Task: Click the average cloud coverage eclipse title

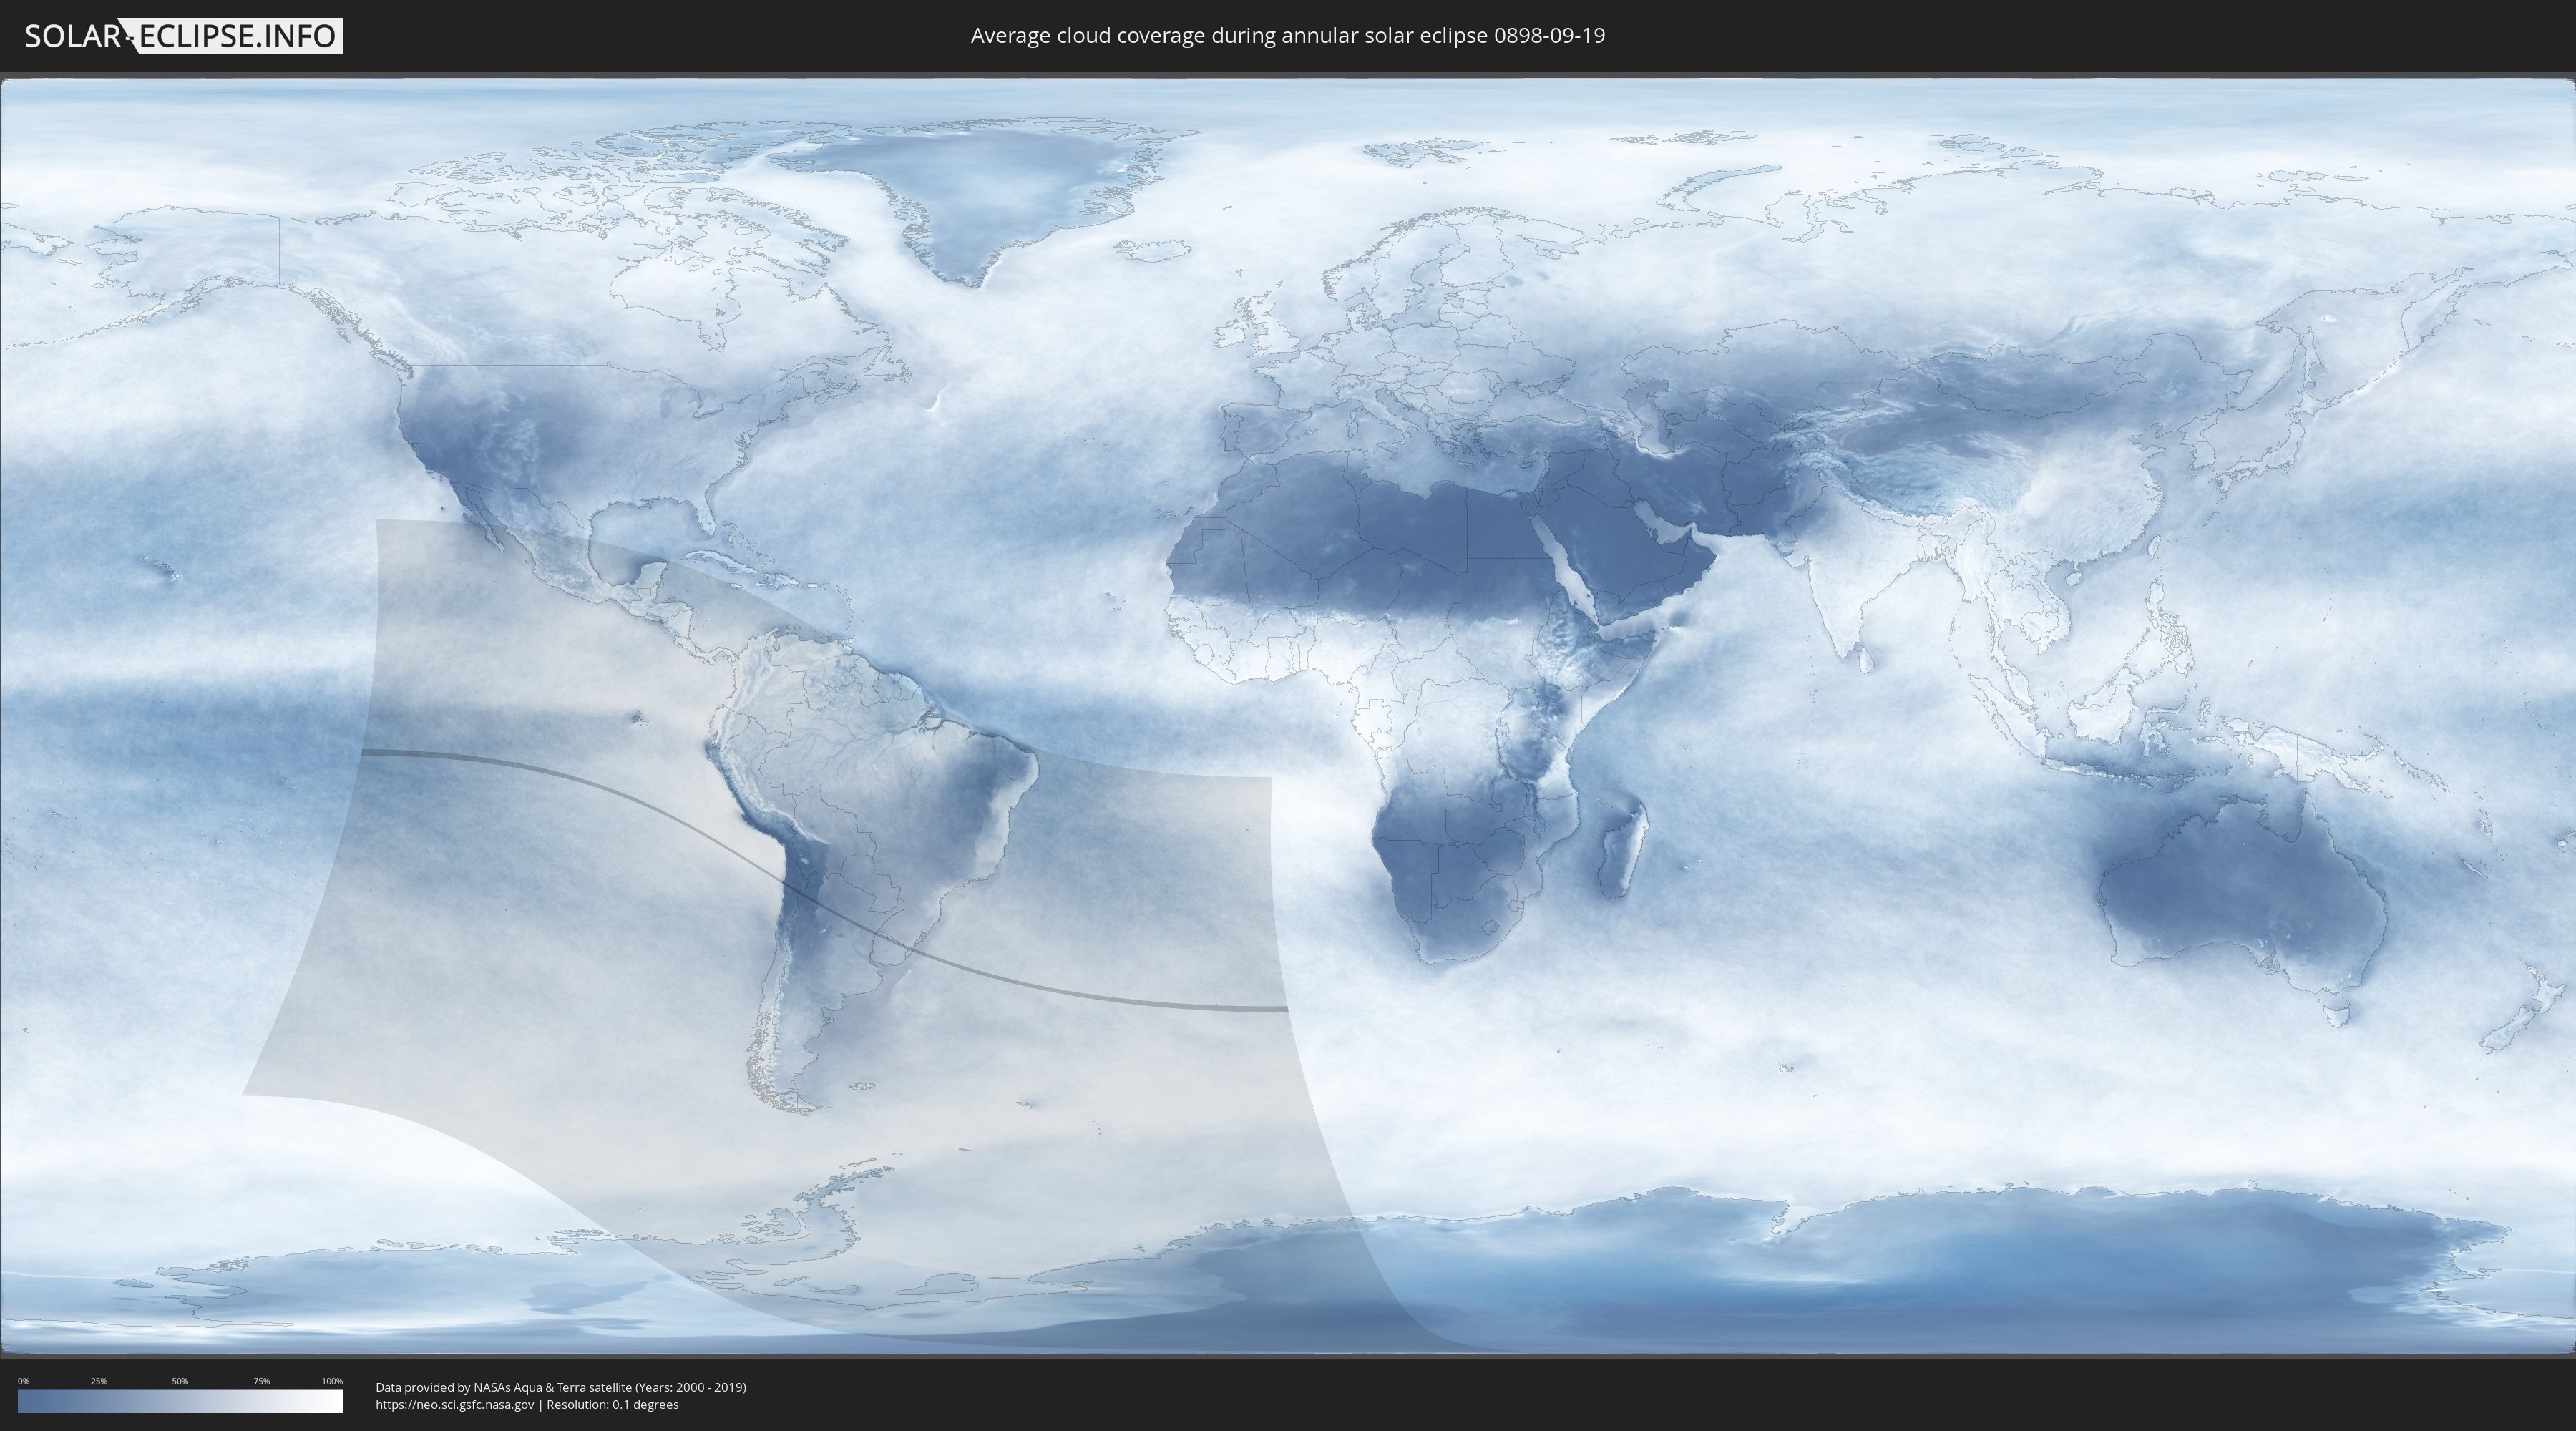Action: point(1288,35)
